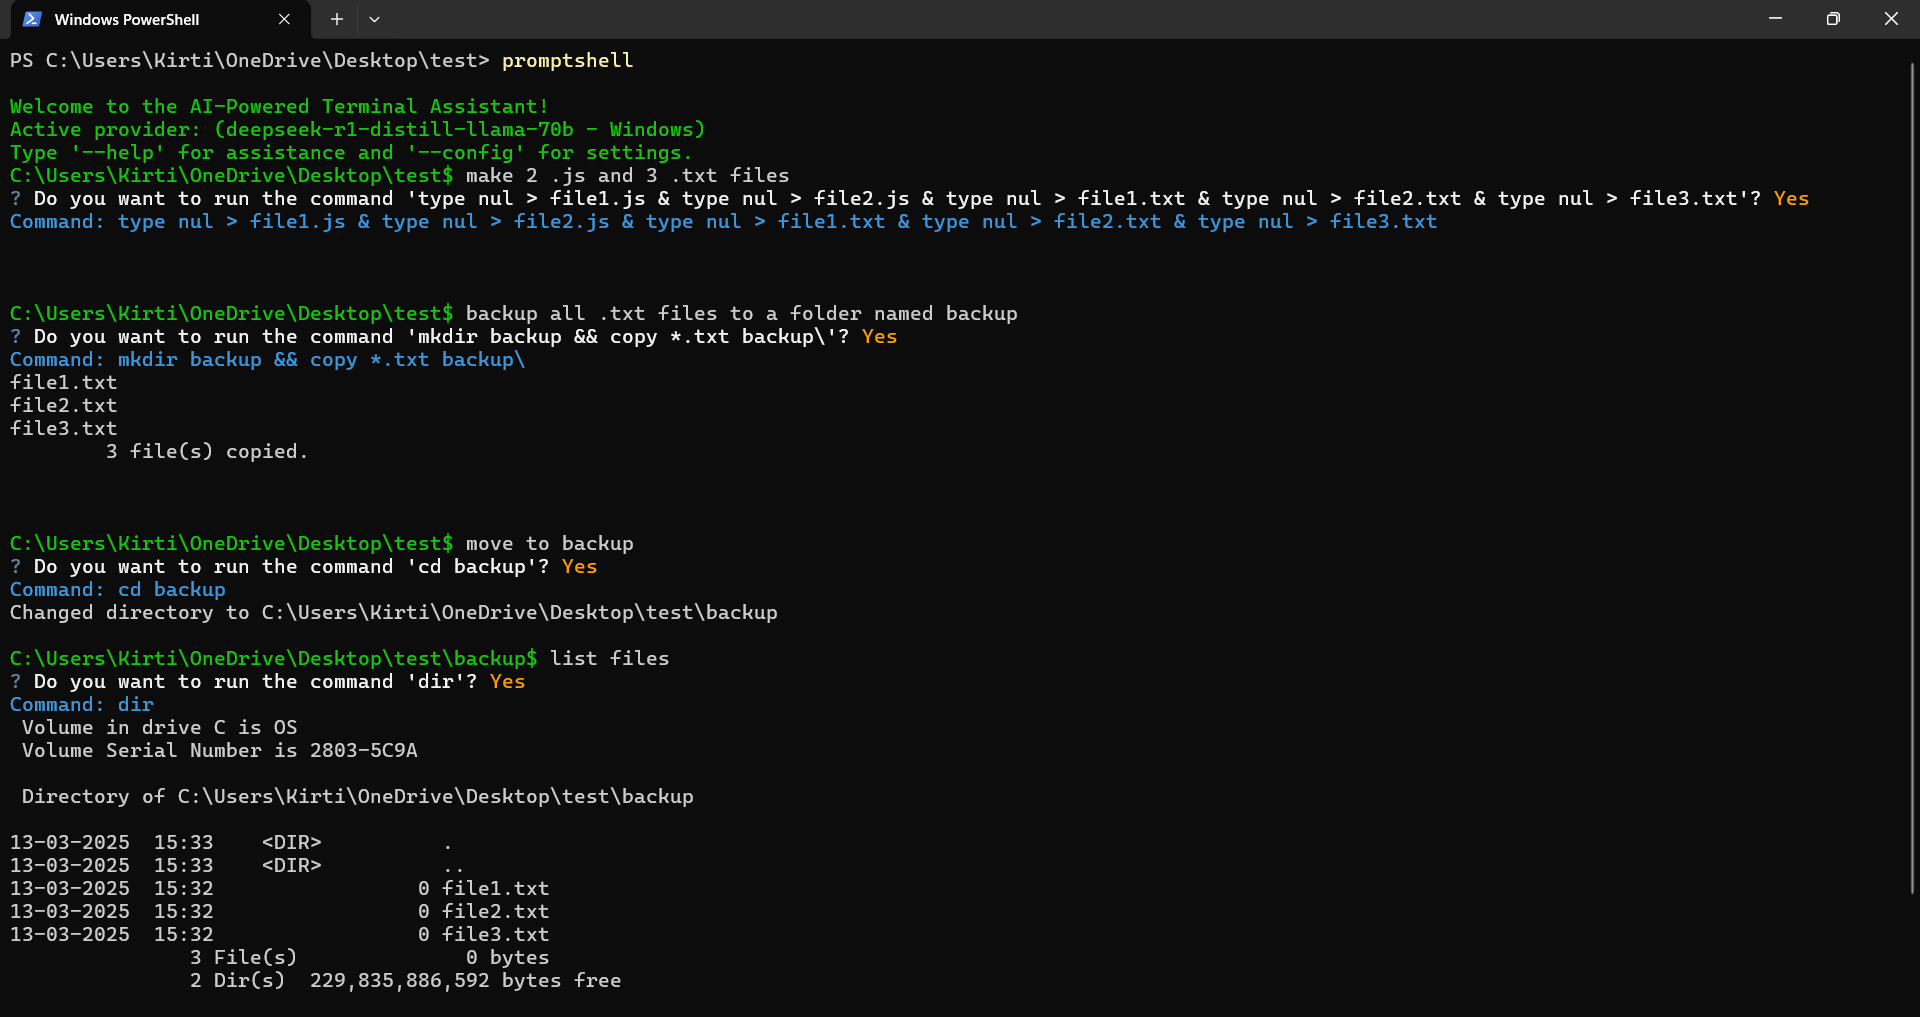Image resolution: width=1920 pixels, height=1017 pixels.
Task: Click 'Command: cd backup' line
Action: (x=118, y=590)
